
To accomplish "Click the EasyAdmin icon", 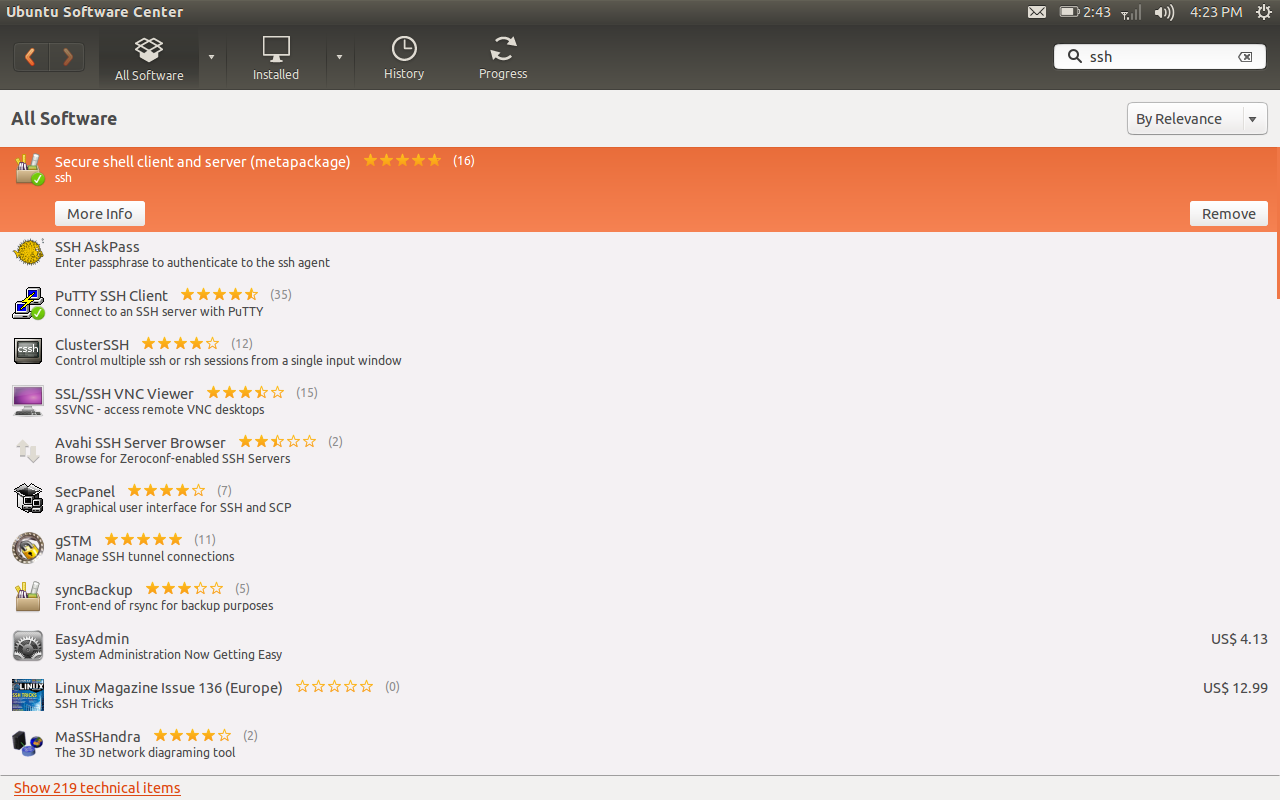I will point(28,645).
